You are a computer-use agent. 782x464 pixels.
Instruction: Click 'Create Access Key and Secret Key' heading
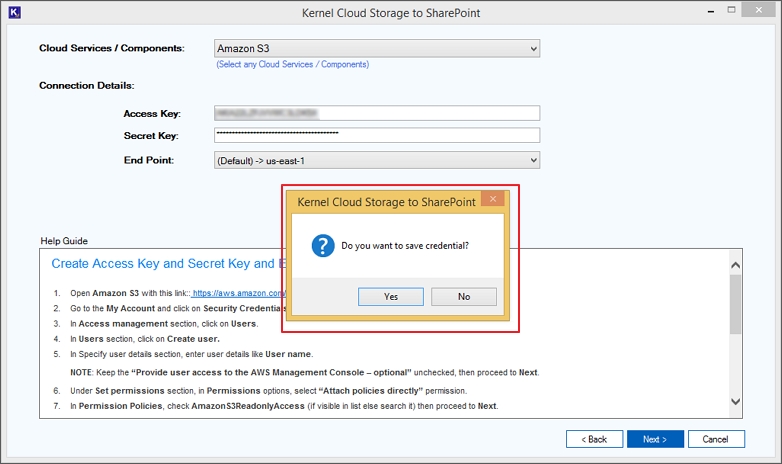[x=169, y=263]
